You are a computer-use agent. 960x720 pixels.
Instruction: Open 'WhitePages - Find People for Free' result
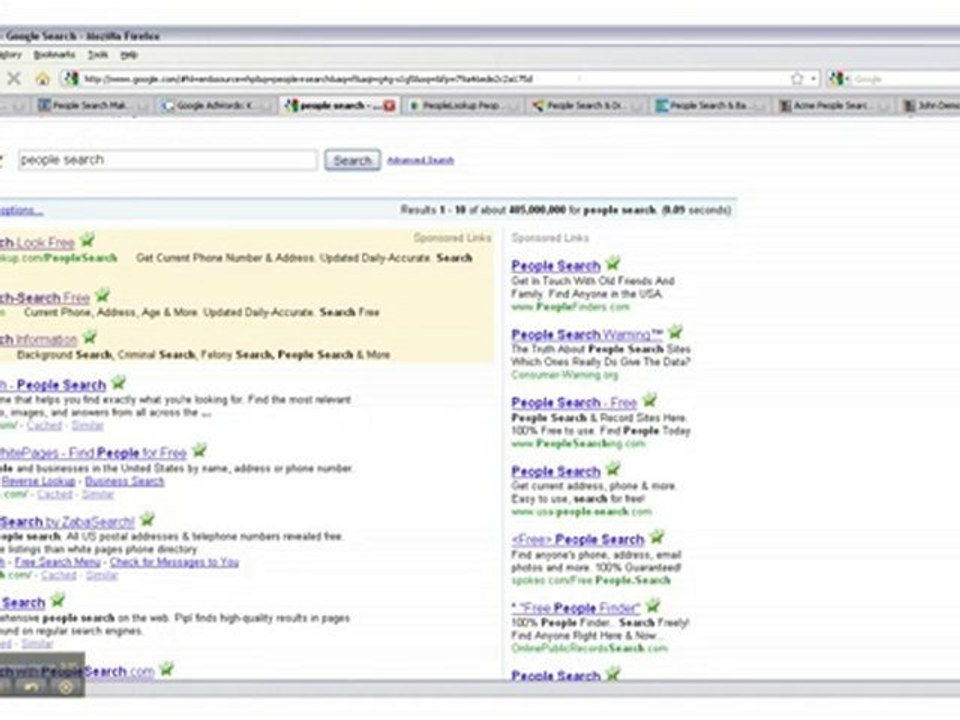click(x=93, y=453)
